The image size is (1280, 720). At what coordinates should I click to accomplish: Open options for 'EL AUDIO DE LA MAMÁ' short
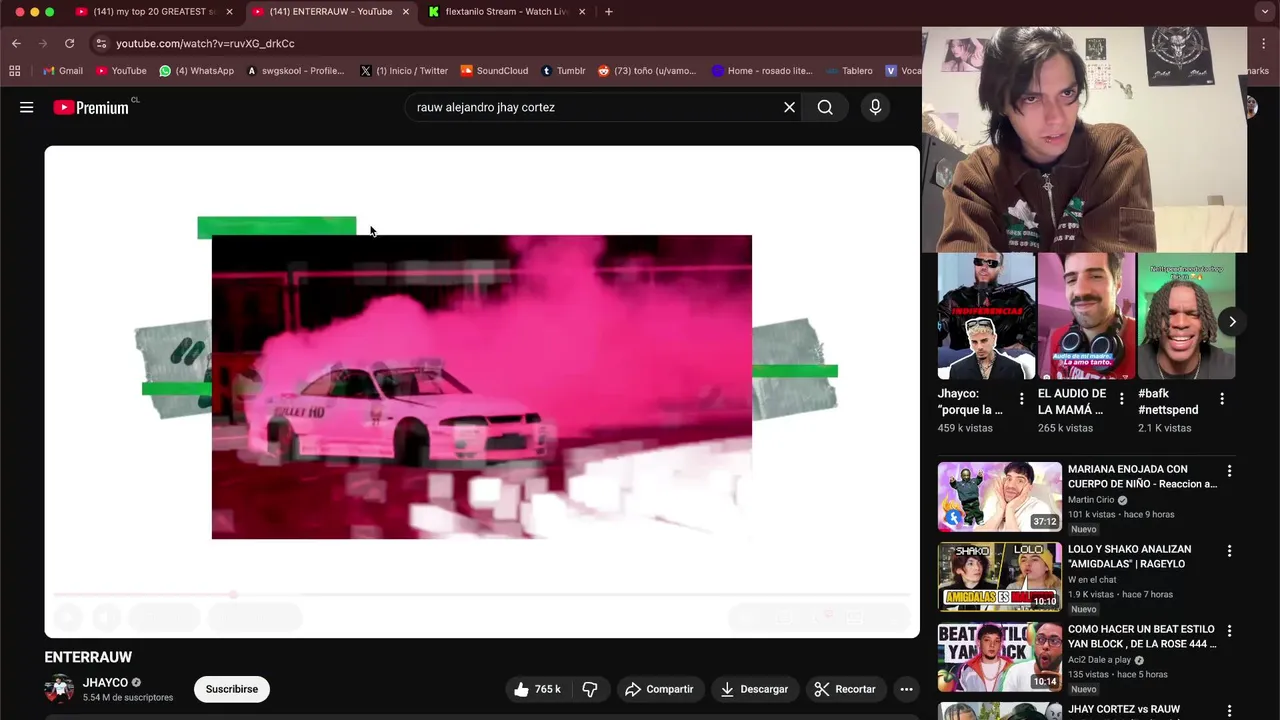point(1121,399)
